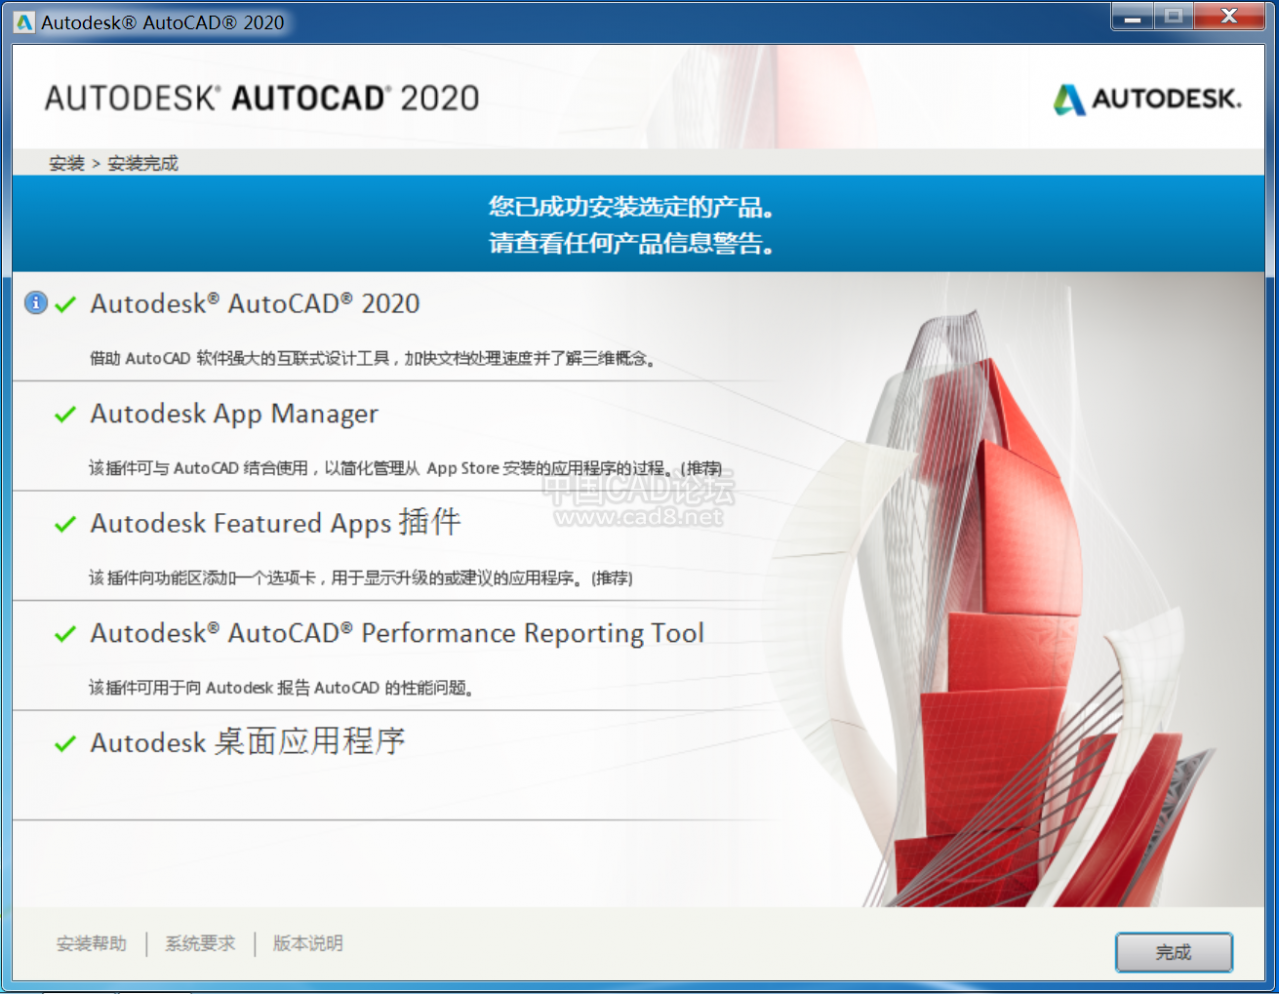1279x994 pixels.
Task: Click the 安装 breadcrumb item
Action: pos(67,163)
